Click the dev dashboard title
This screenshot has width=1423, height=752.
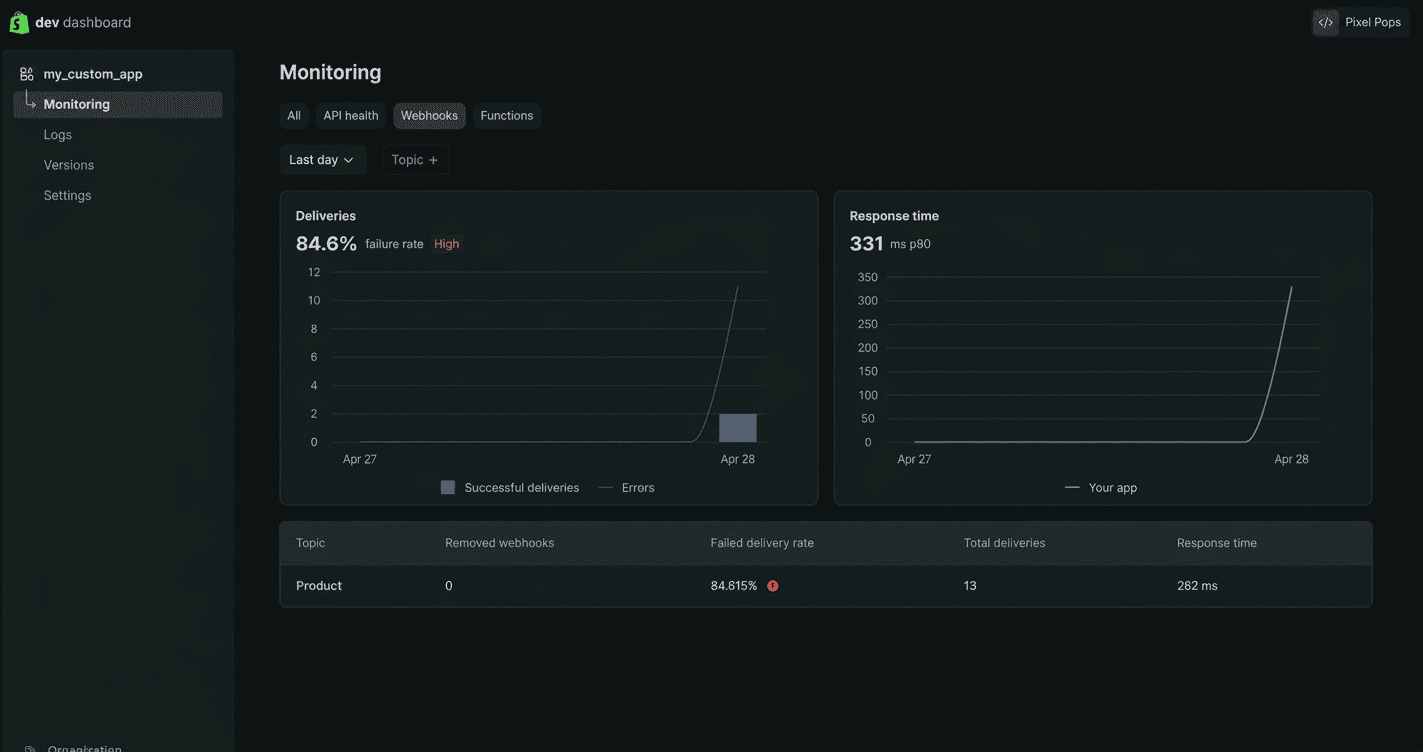coord(83,22)
